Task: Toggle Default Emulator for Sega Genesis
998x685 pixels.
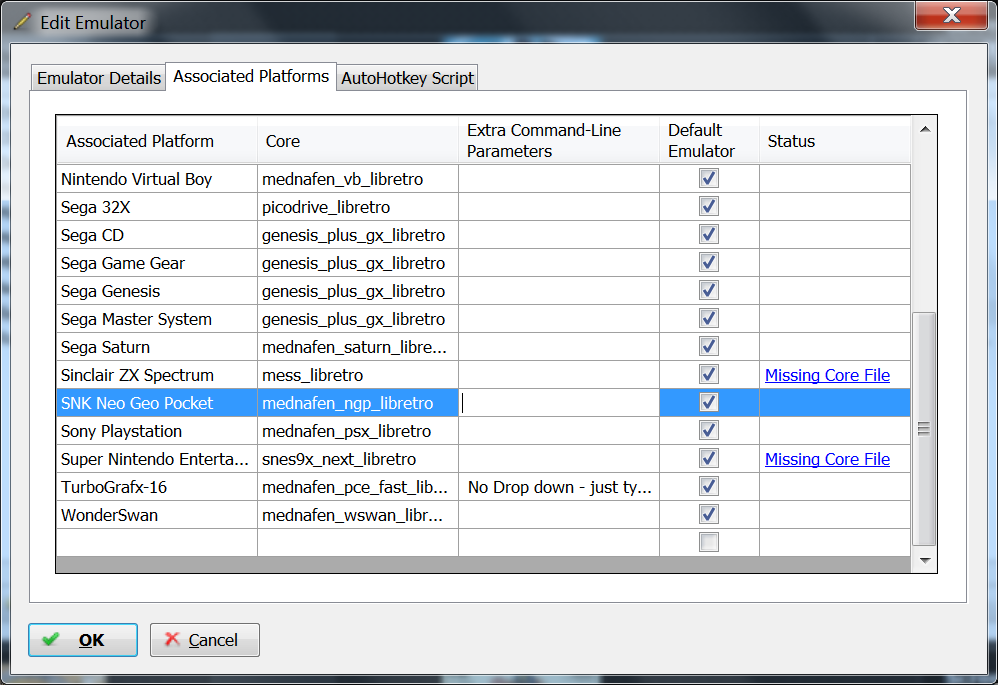Action: pos(709,290)
